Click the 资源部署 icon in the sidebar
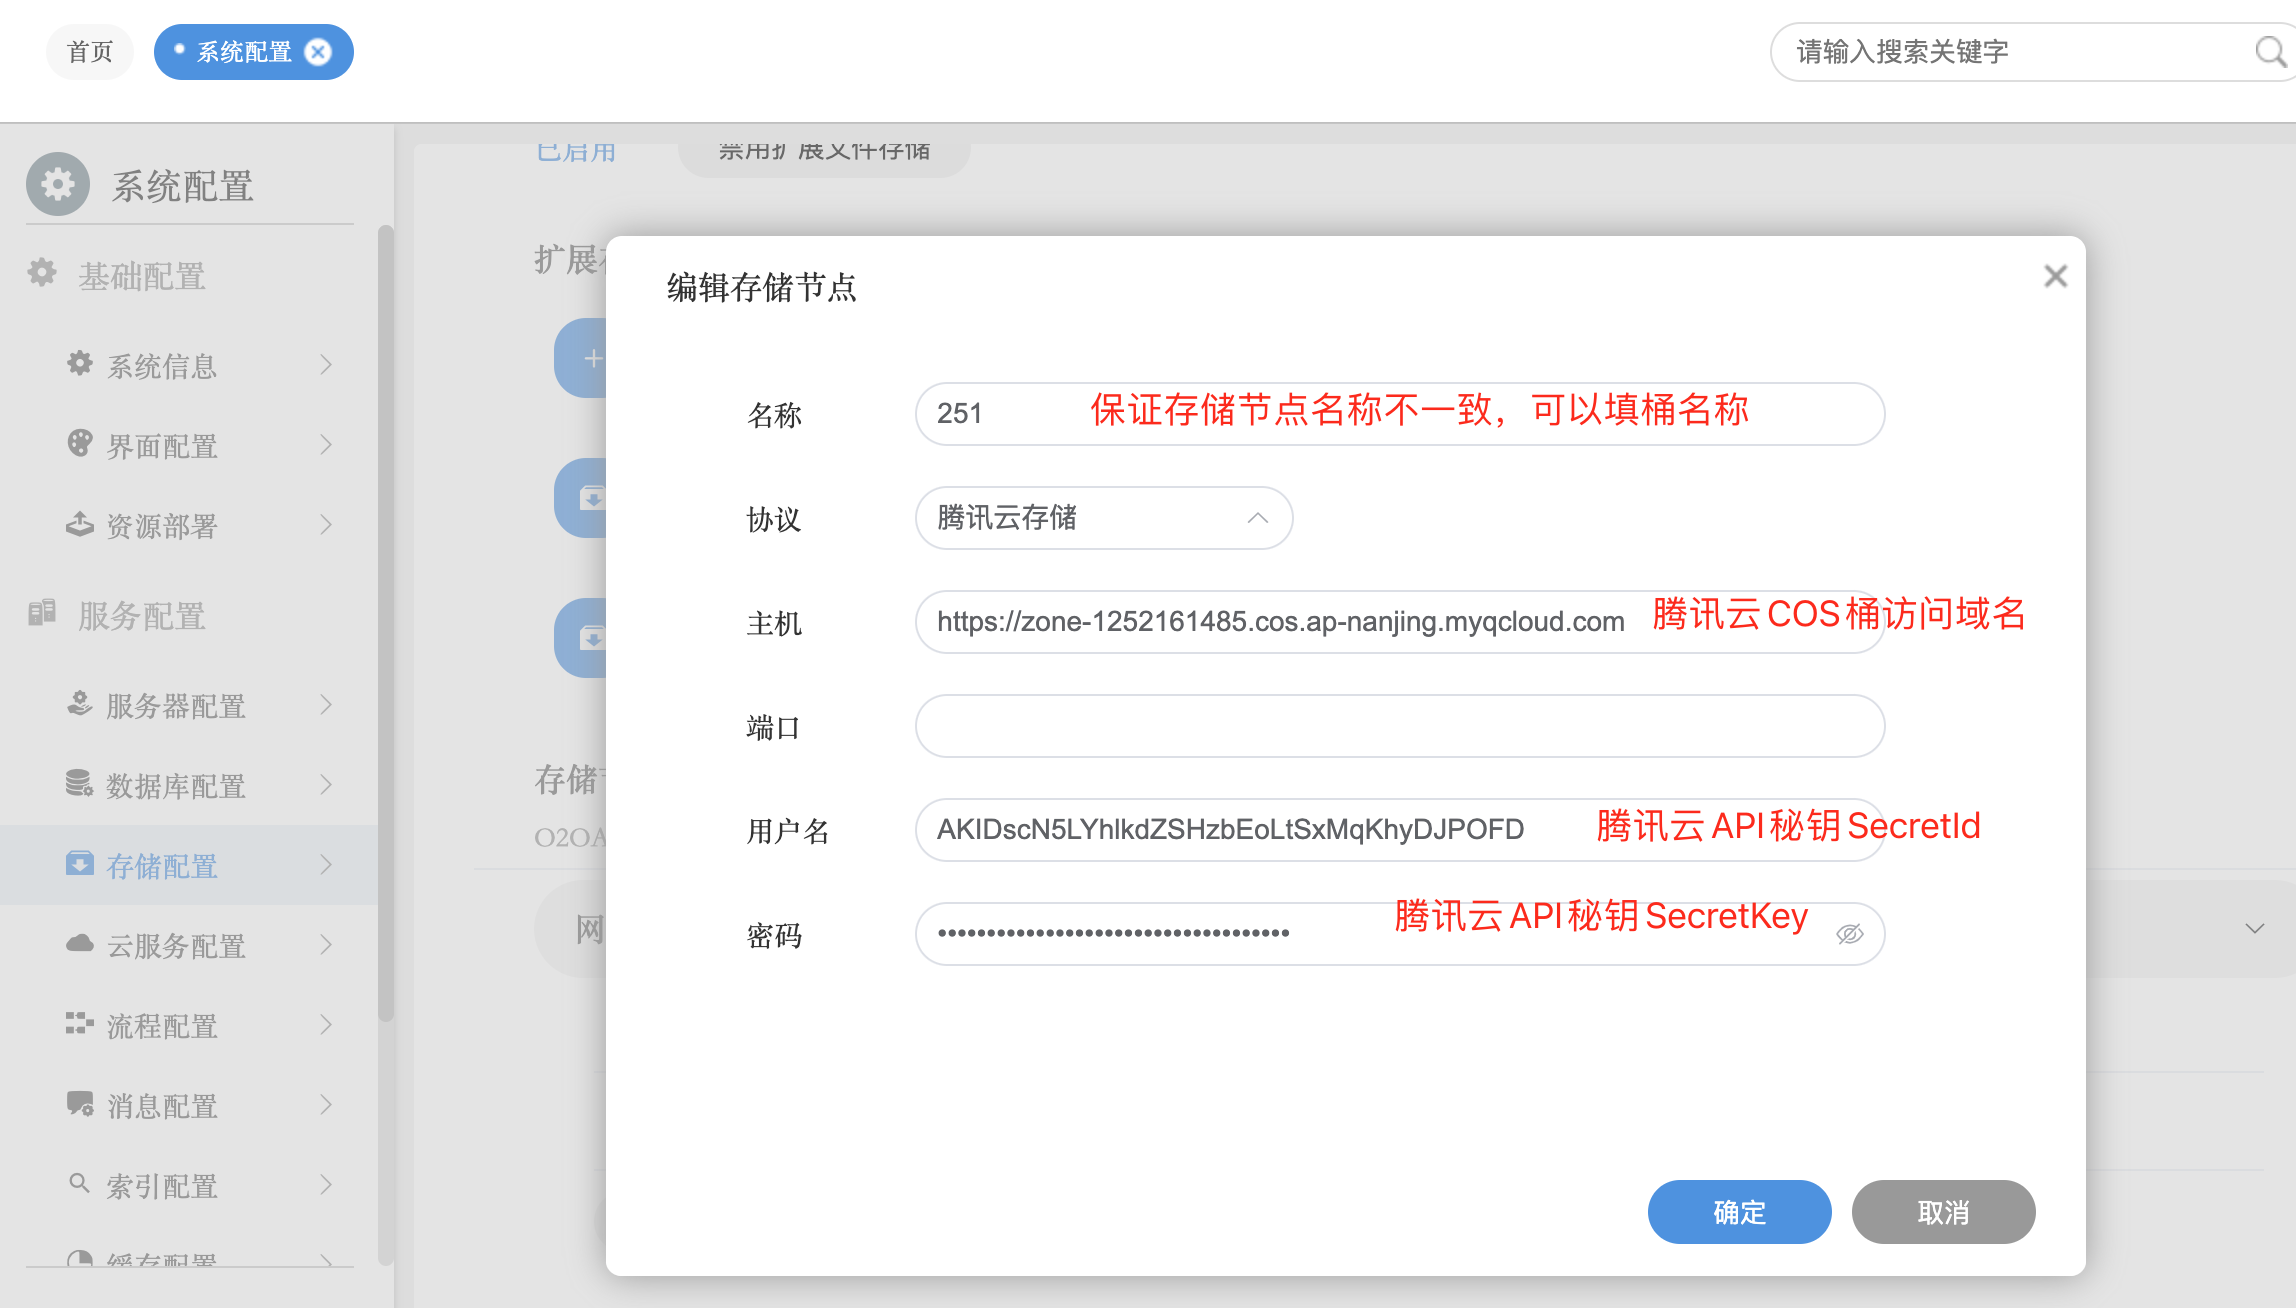This screenshot has height=1308, width=2296. pyautogui.click(x=80, y=524)
